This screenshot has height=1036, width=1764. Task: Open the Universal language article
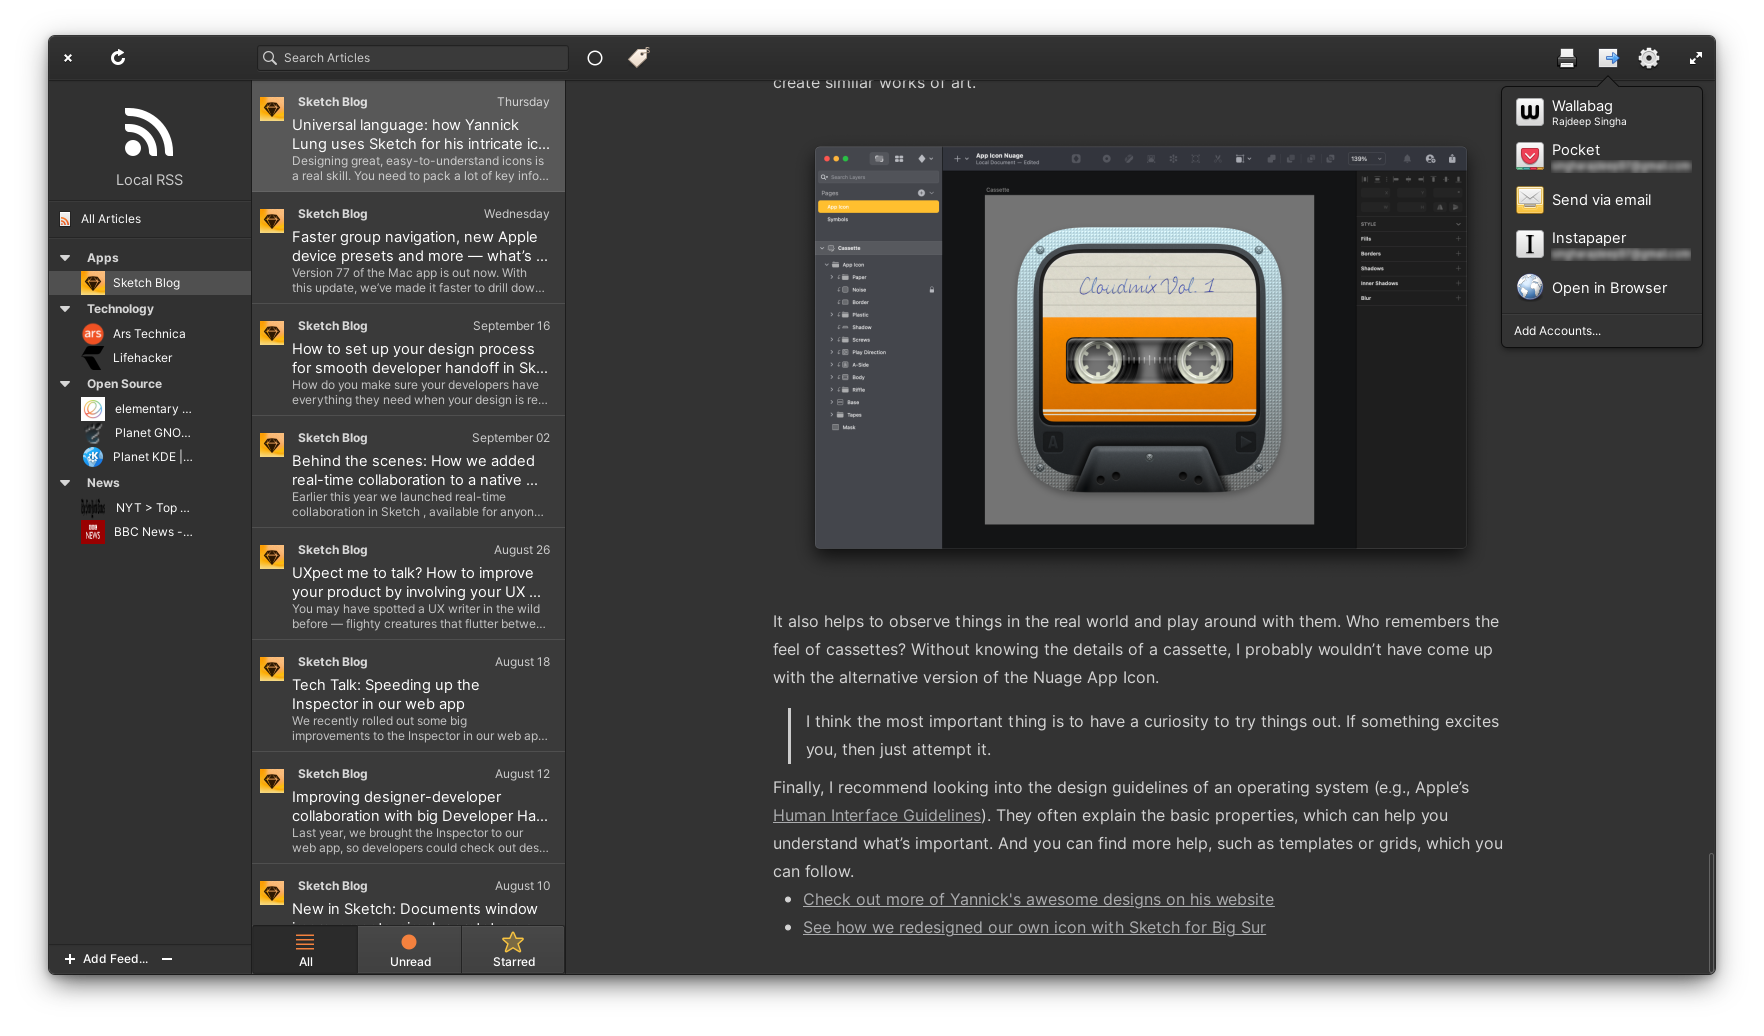(408, 137)
